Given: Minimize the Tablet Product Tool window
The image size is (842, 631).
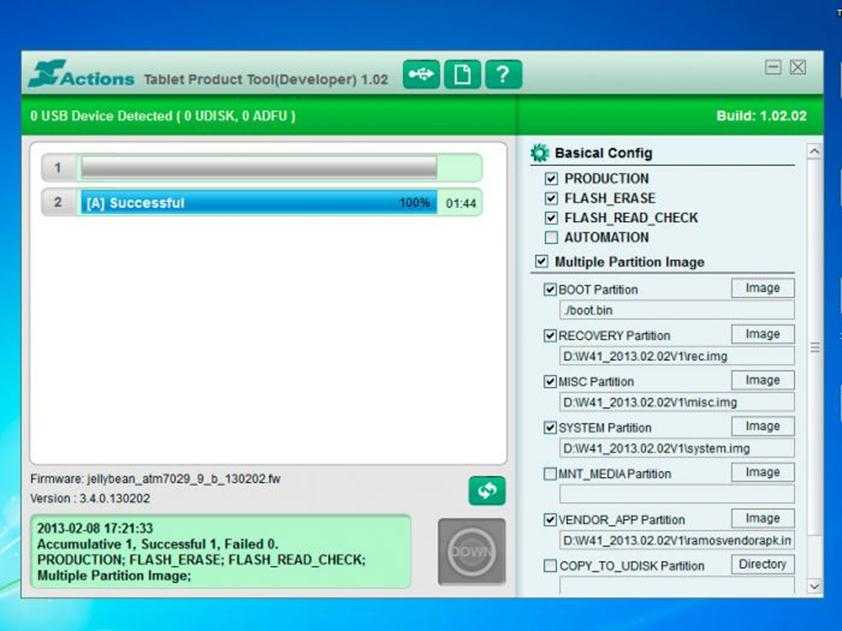Looking at the screenshot, I should tap(773, 68).
